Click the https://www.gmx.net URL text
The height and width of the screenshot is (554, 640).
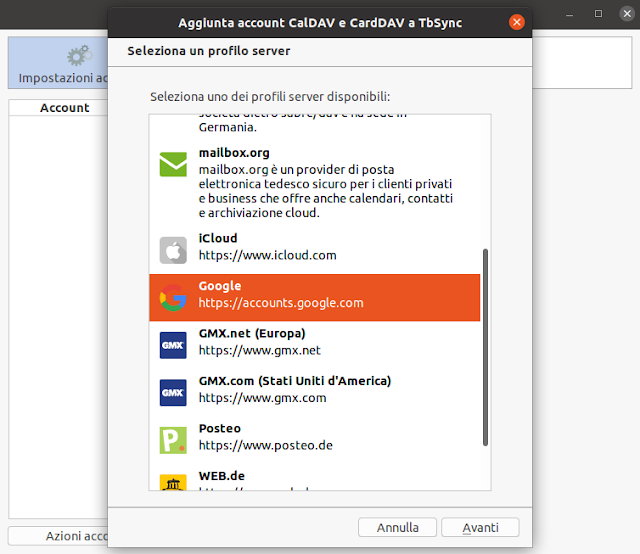(260, 350)
